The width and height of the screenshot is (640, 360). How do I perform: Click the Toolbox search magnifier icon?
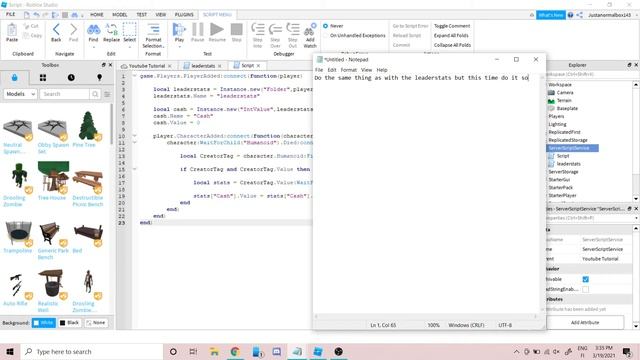click(95, 94)
